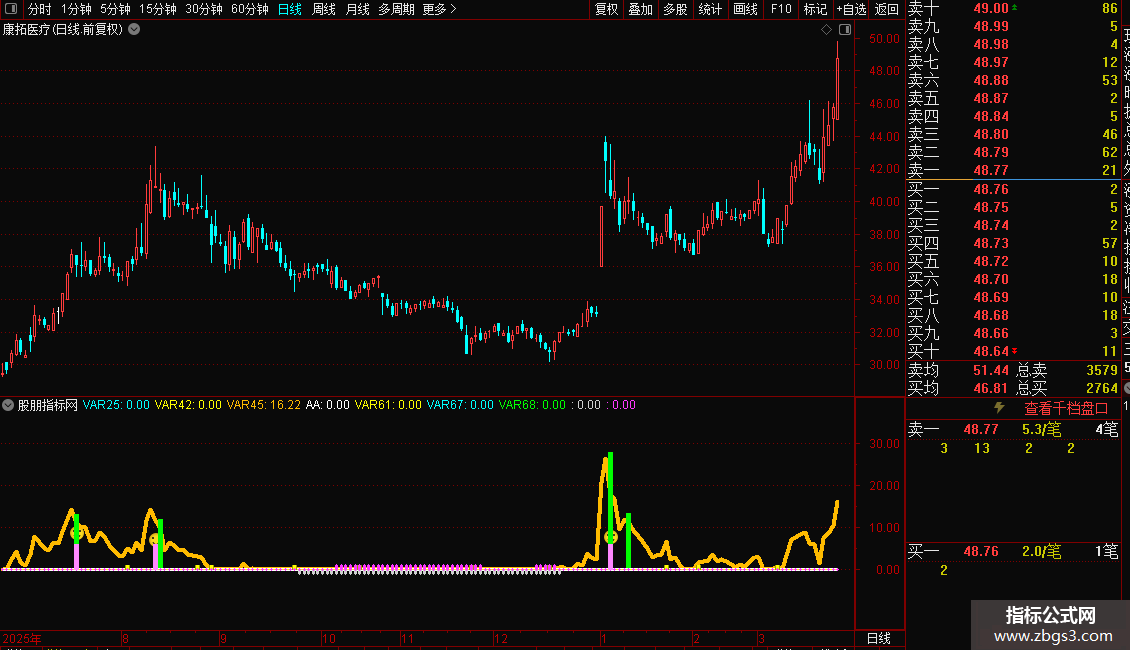Select the 15分钟 period tab
Viewport: 1130px width, 650px height.
coord(158,9)
